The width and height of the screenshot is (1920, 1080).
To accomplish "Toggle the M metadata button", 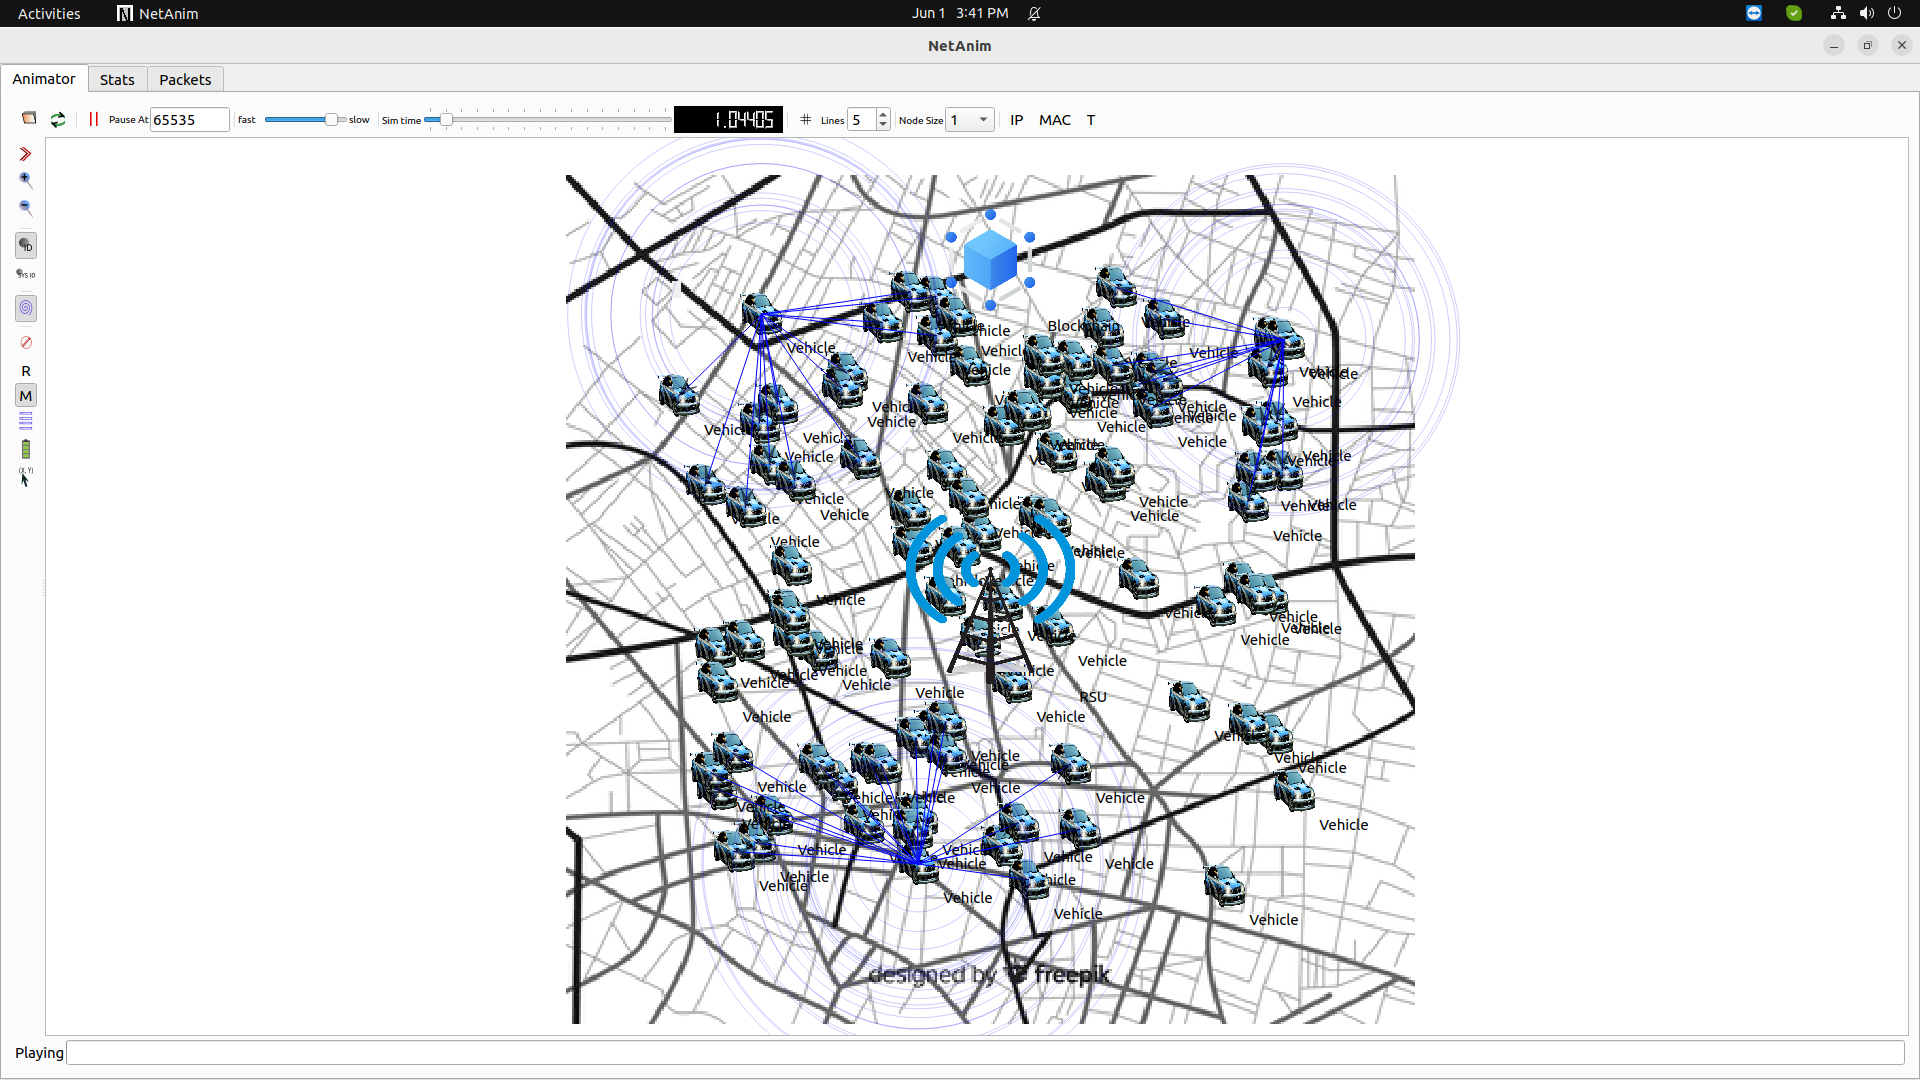I will (x=26, y=396).
